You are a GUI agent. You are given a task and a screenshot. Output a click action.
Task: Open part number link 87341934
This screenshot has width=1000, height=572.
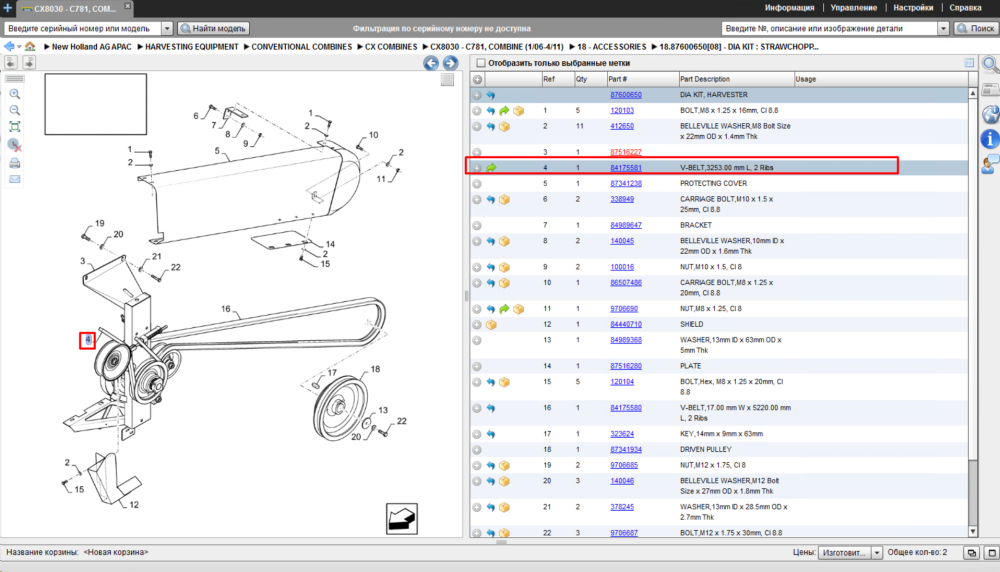[626, 450]
